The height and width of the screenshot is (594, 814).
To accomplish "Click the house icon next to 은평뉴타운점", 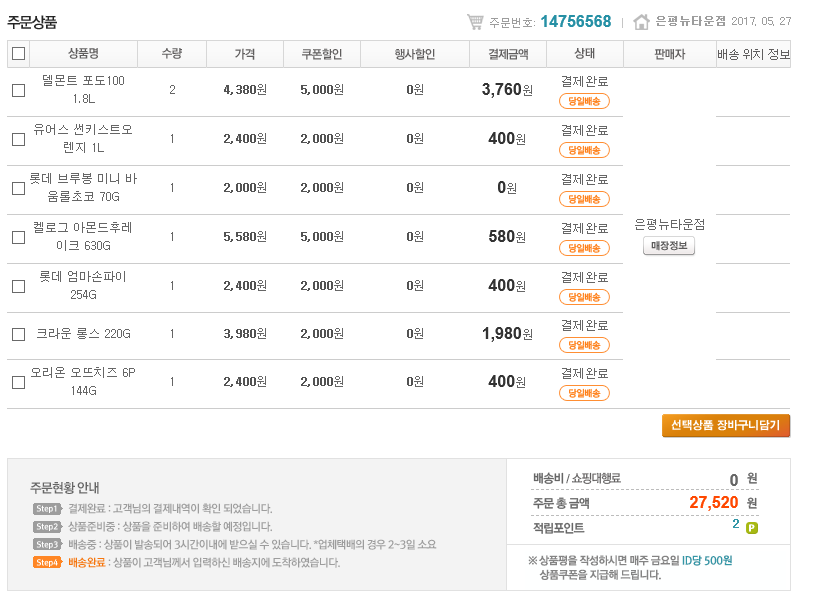I will point(641,21).
